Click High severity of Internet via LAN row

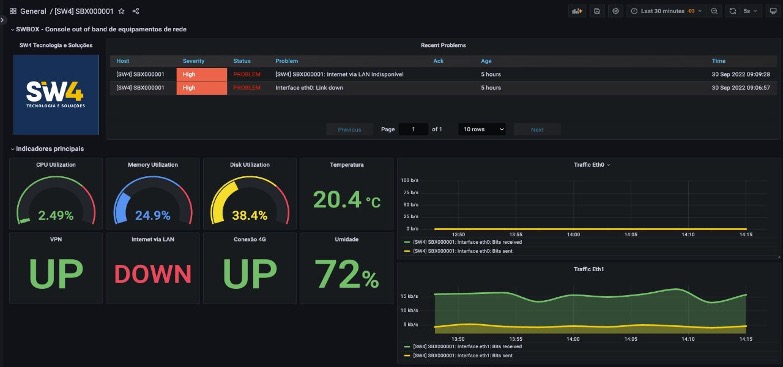coord(202,74)
